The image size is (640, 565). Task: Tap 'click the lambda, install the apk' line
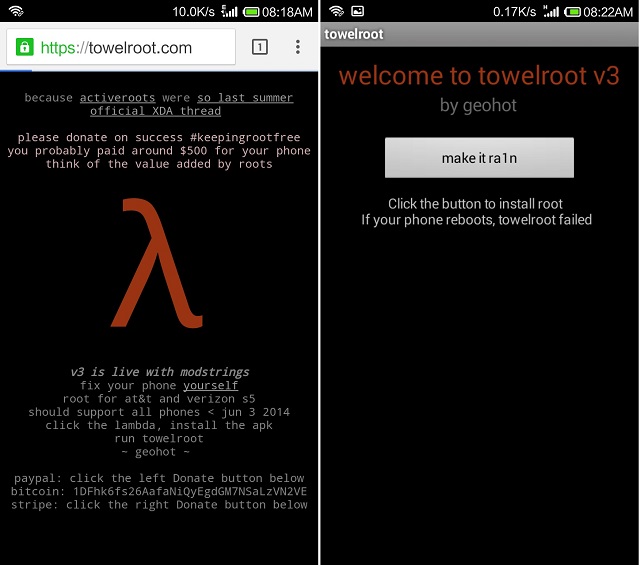click(159, 425)
